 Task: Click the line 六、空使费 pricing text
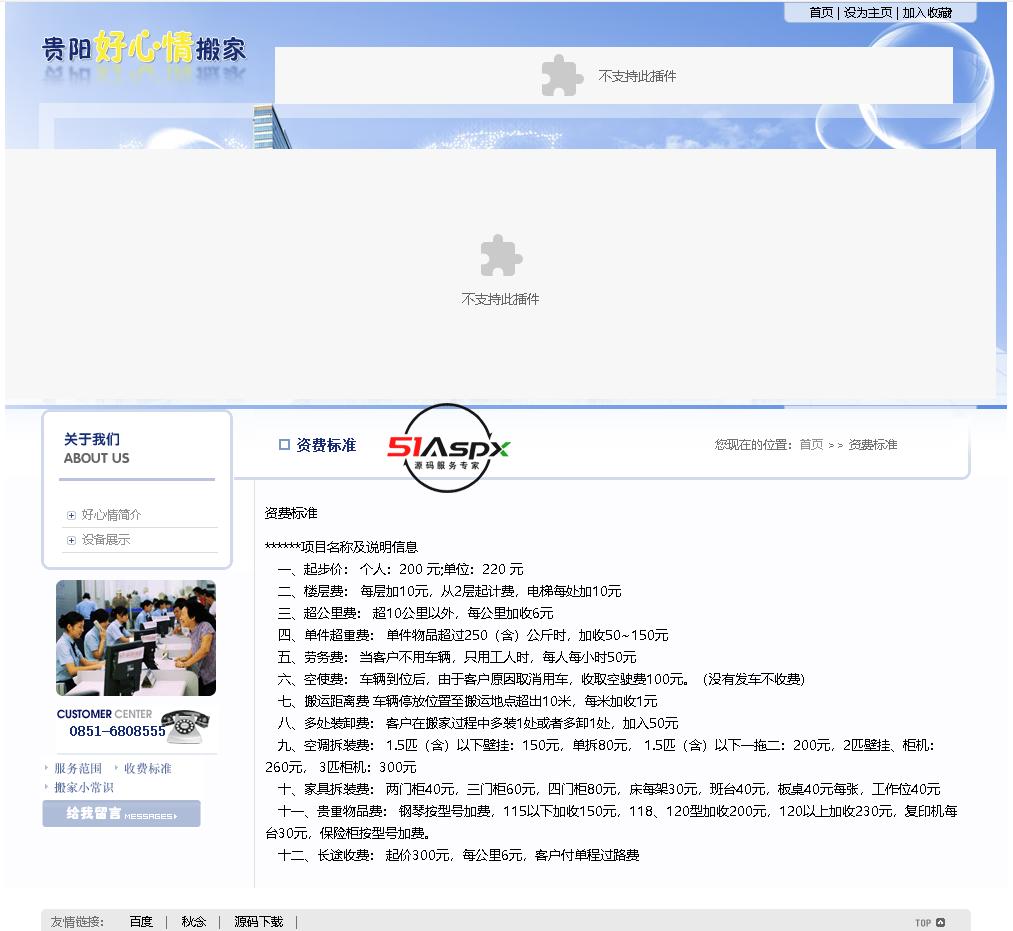541,679
